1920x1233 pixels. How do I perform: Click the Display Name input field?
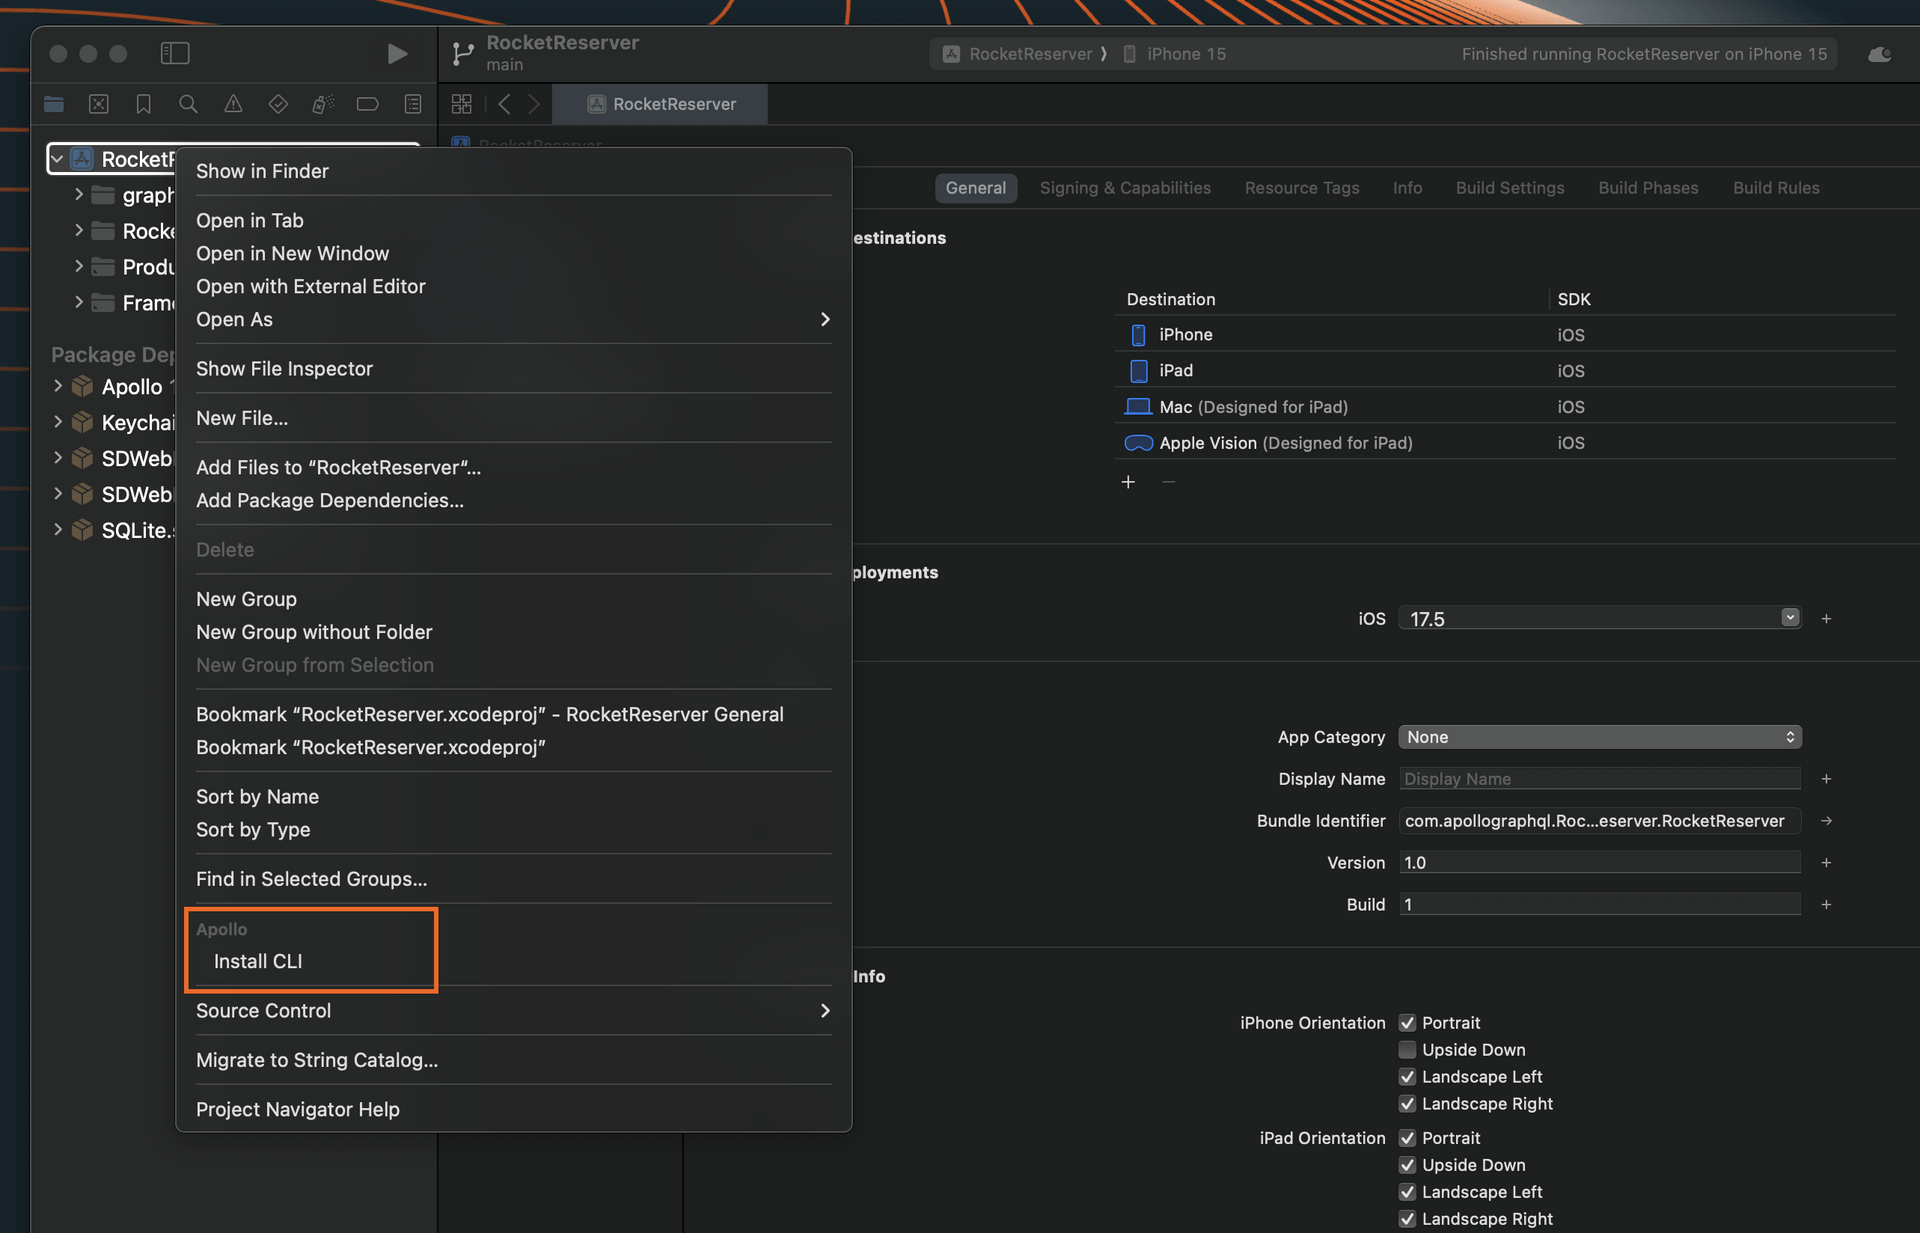1599,779
